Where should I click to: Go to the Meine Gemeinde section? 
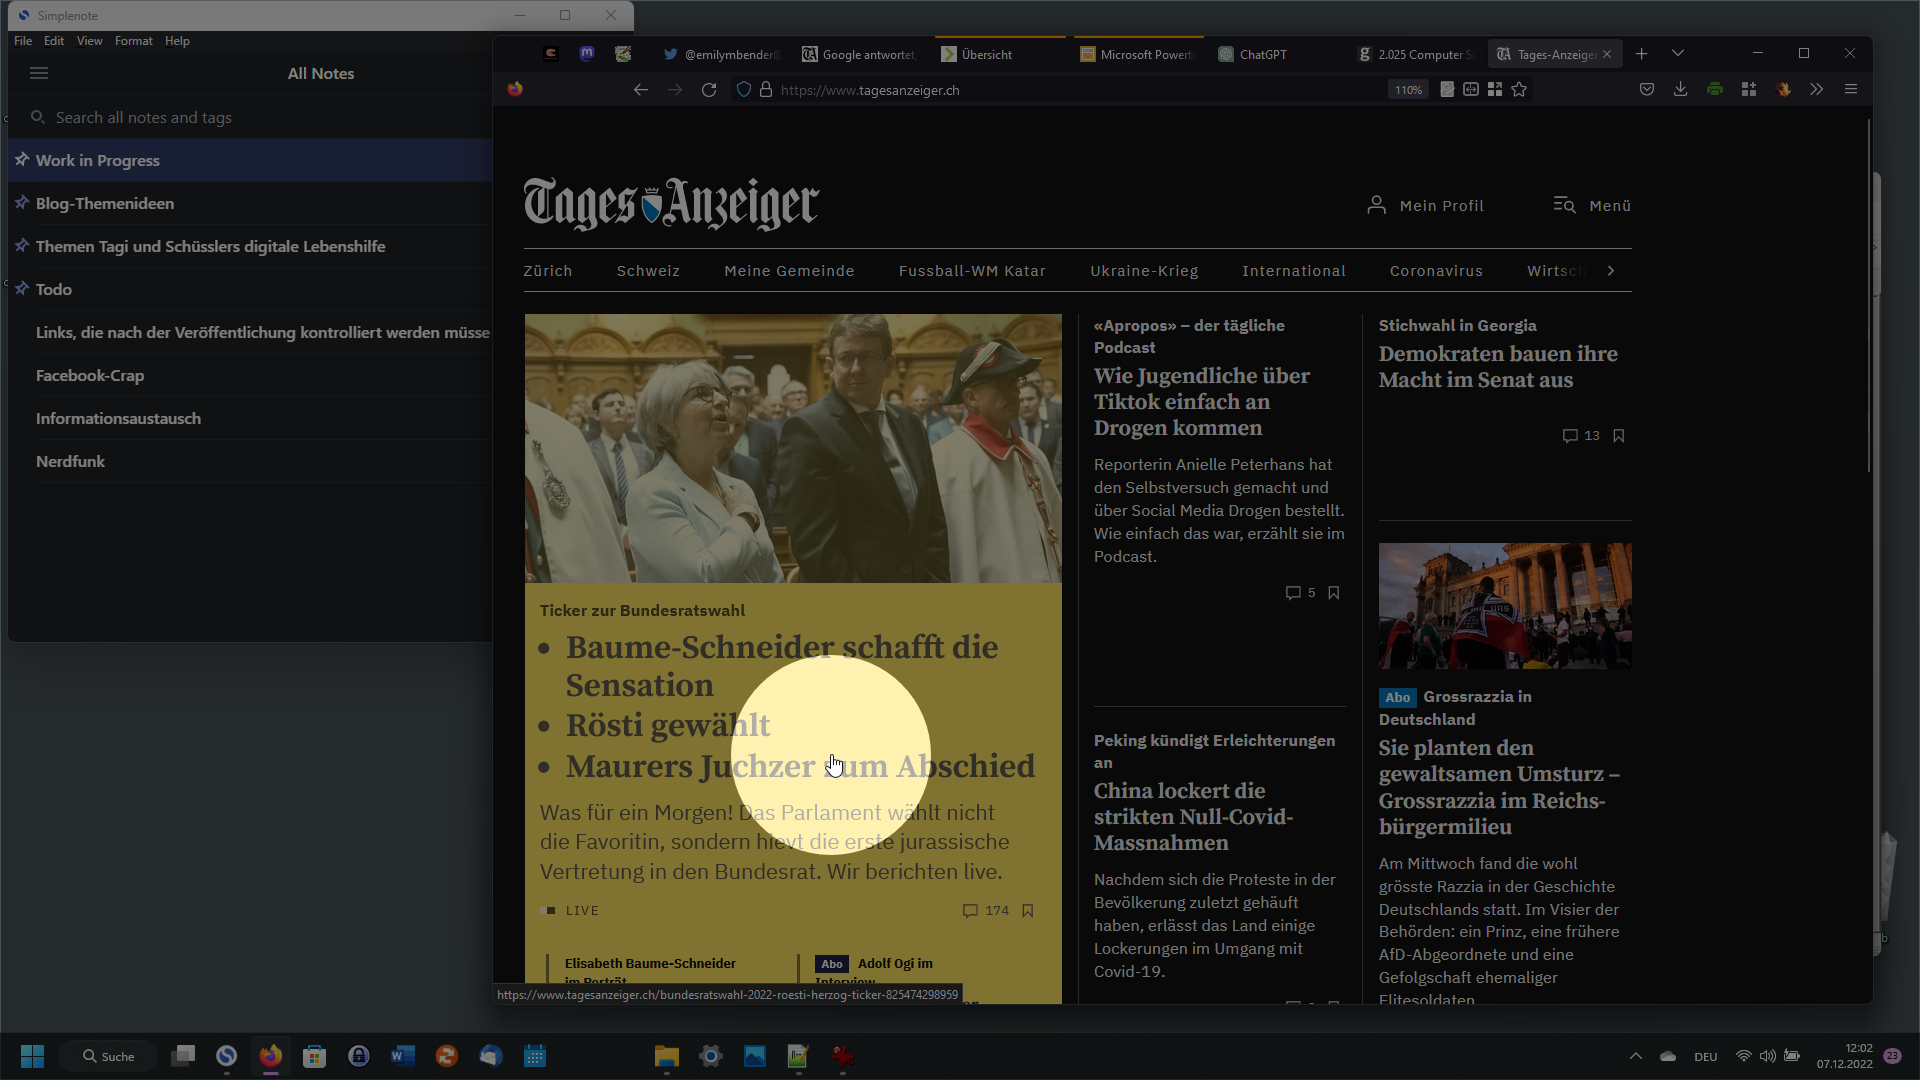tap(789, 271)
